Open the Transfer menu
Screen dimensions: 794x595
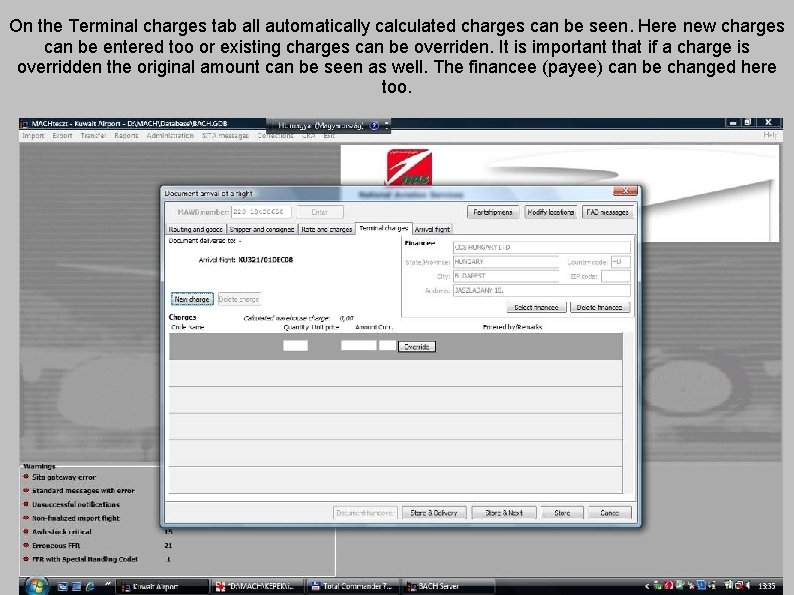coord(93,136)
